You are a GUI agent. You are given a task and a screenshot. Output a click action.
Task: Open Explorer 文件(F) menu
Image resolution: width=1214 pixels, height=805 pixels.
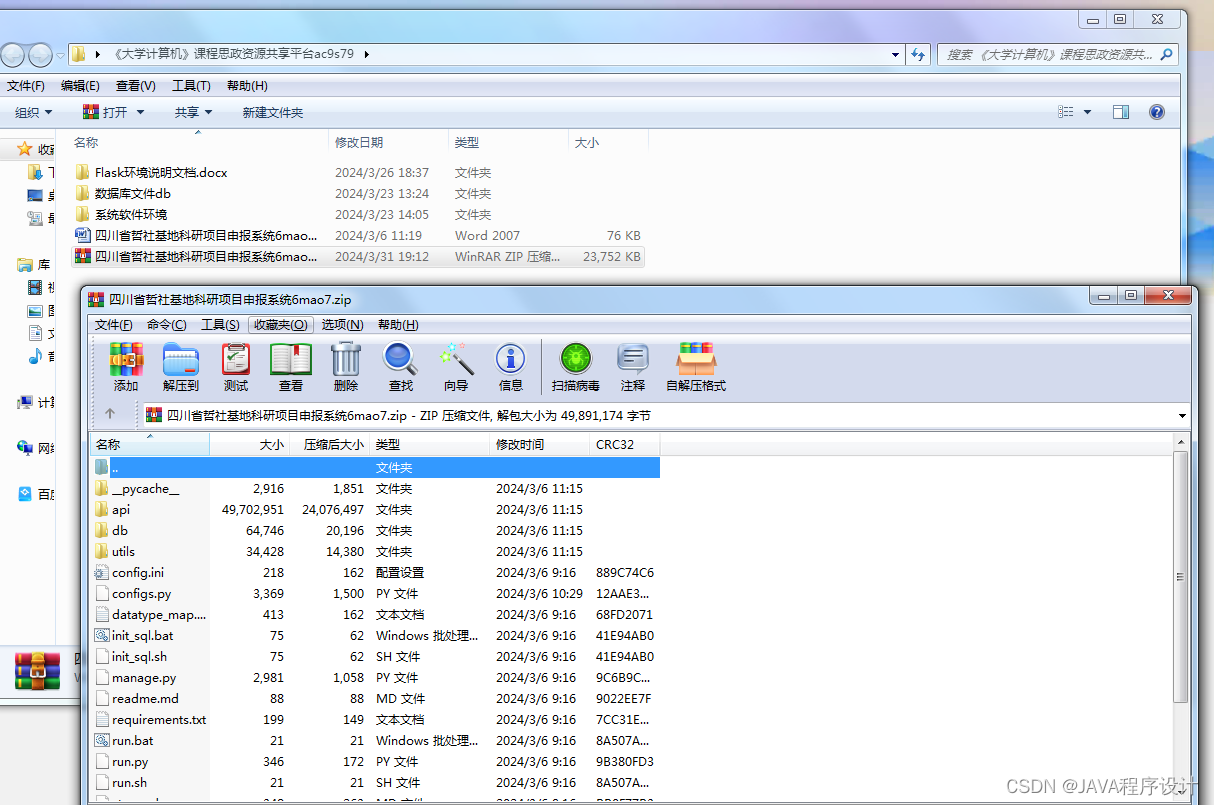click(x=26, y=86)
